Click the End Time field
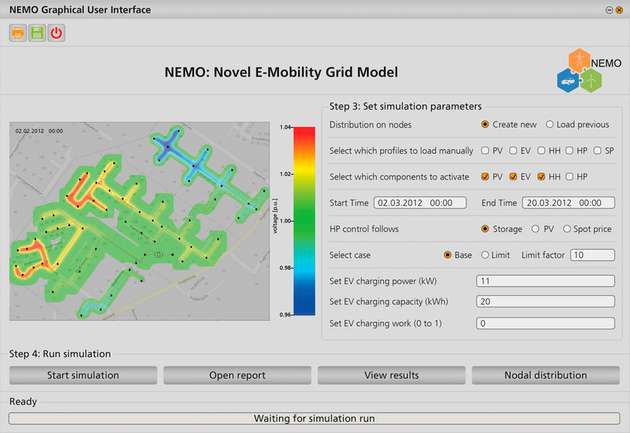The width and height of the screenshot is (630, 433). click(x=569, y=203)
